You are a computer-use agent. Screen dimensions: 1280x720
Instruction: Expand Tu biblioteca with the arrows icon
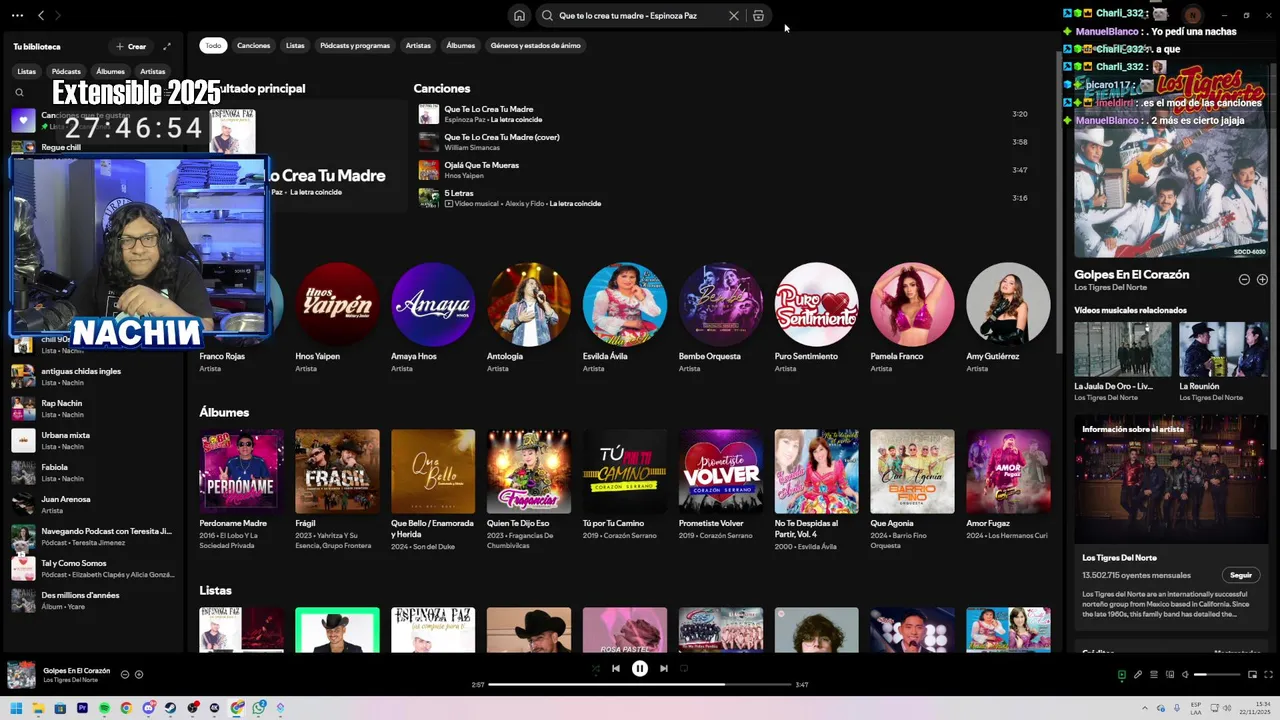pos(167,46)
